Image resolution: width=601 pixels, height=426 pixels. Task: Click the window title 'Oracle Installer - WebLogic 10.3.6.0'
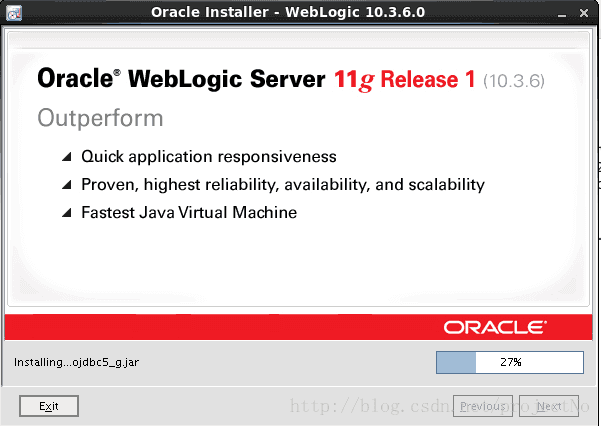(288, 12)
